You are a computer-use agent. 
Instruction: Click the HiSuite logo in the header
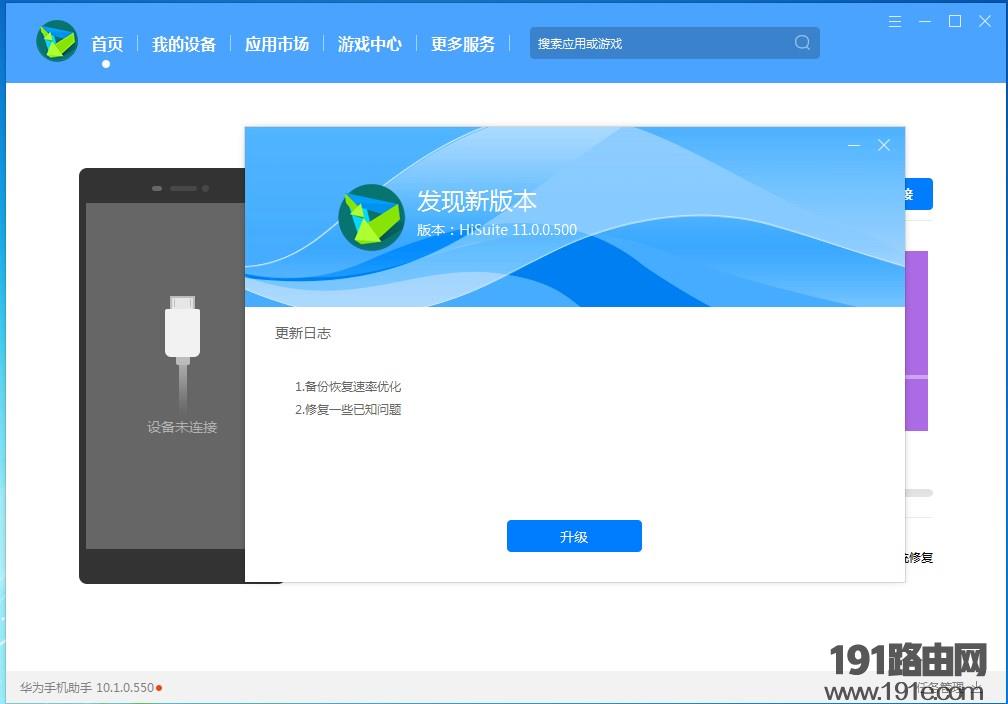[57, 41]
